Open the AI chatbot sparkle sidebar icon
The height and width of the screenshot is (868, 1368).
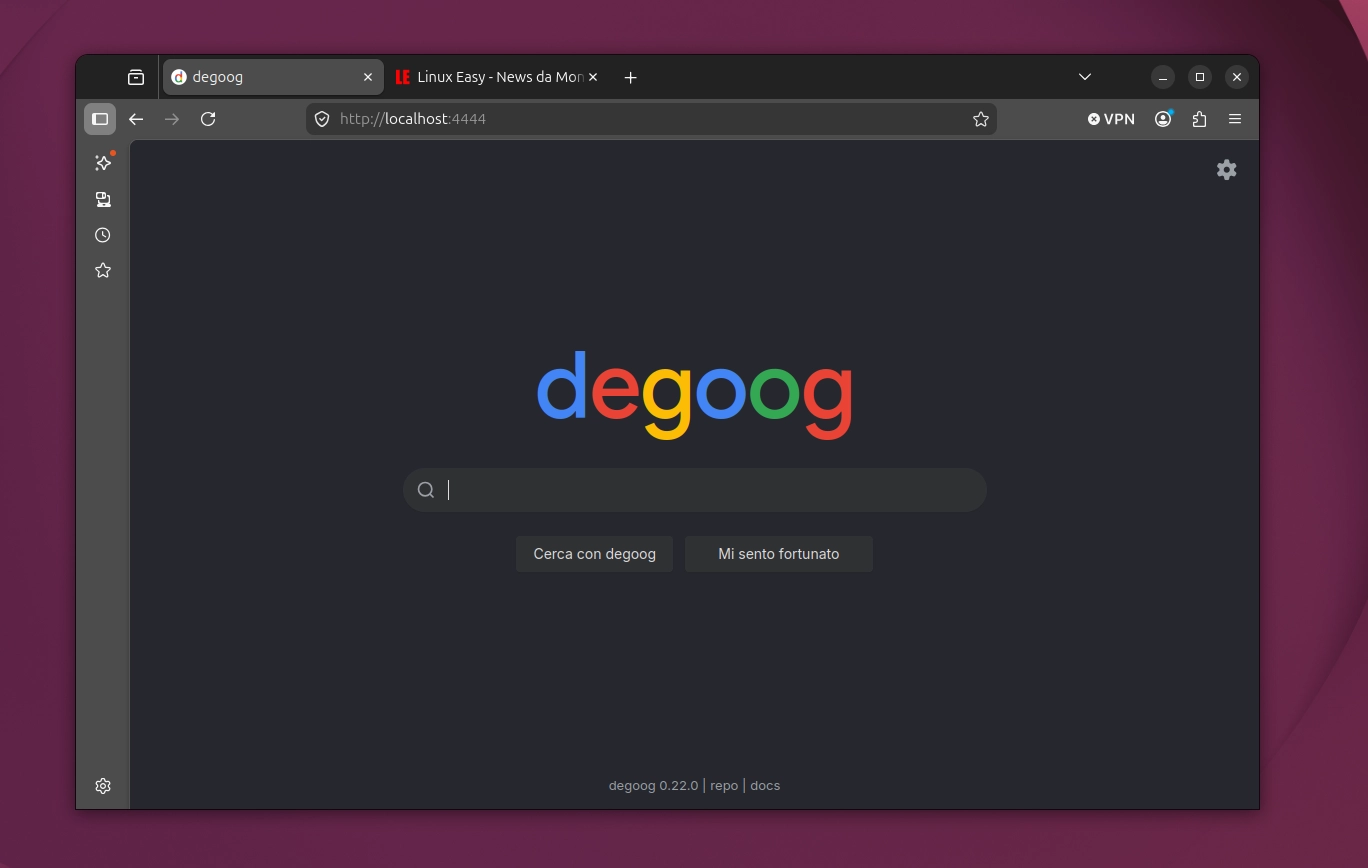tap(103, 163)
